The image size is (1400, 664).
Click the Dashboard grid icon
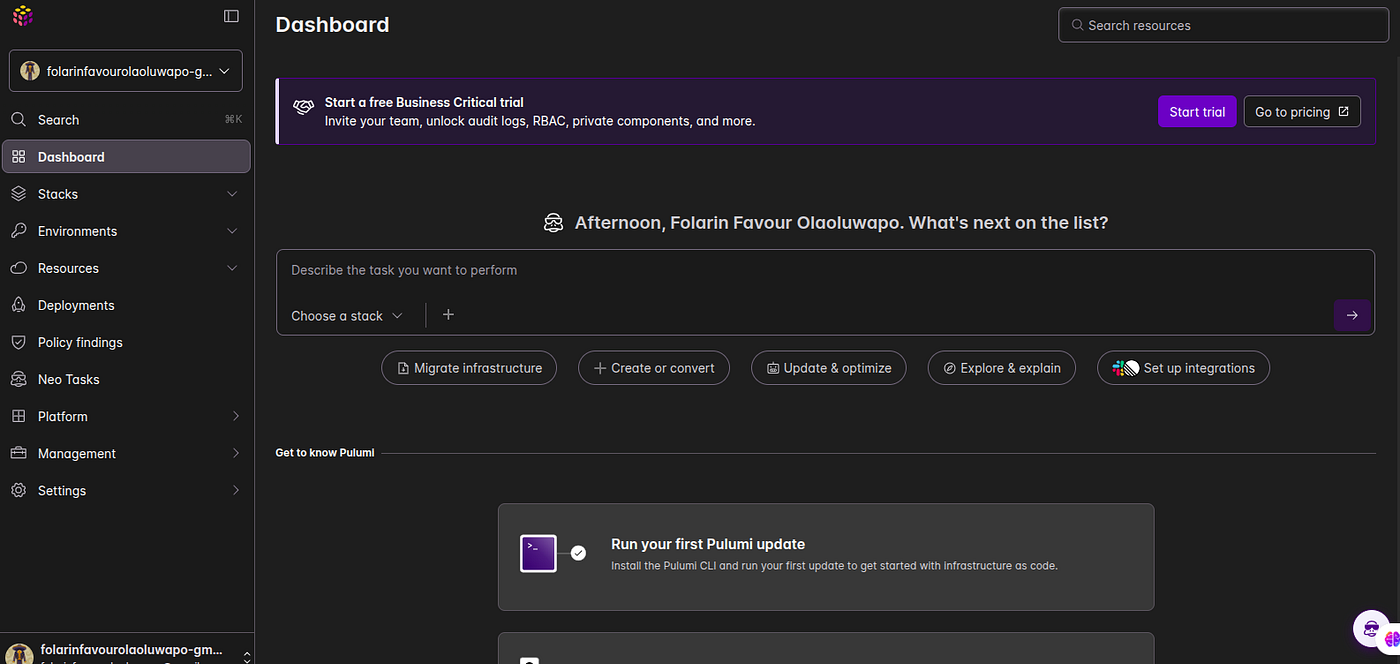click(x=18, y=157)
